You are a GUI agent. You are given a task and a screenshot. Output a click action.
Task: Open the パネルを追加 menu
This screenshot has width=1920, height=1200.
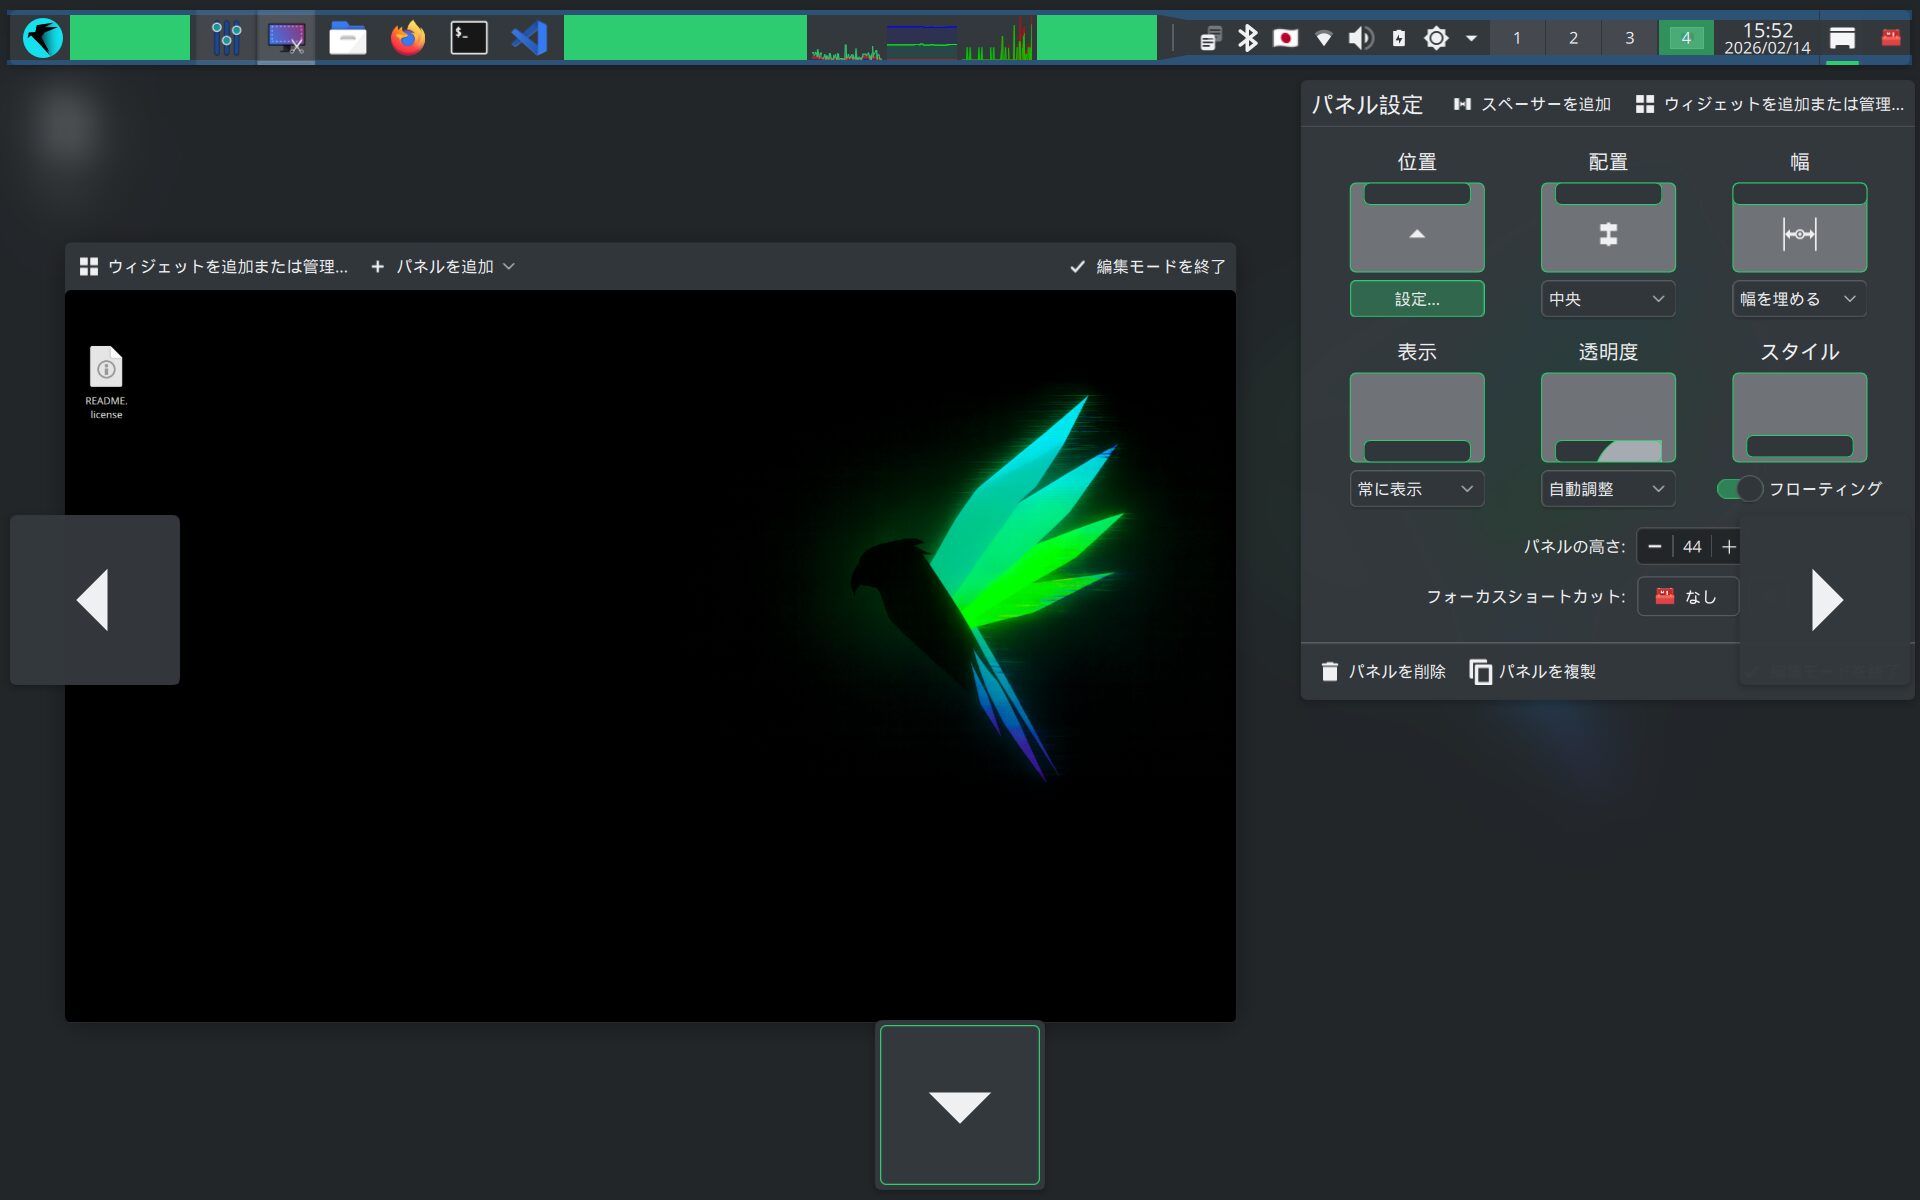pos(443,267)
